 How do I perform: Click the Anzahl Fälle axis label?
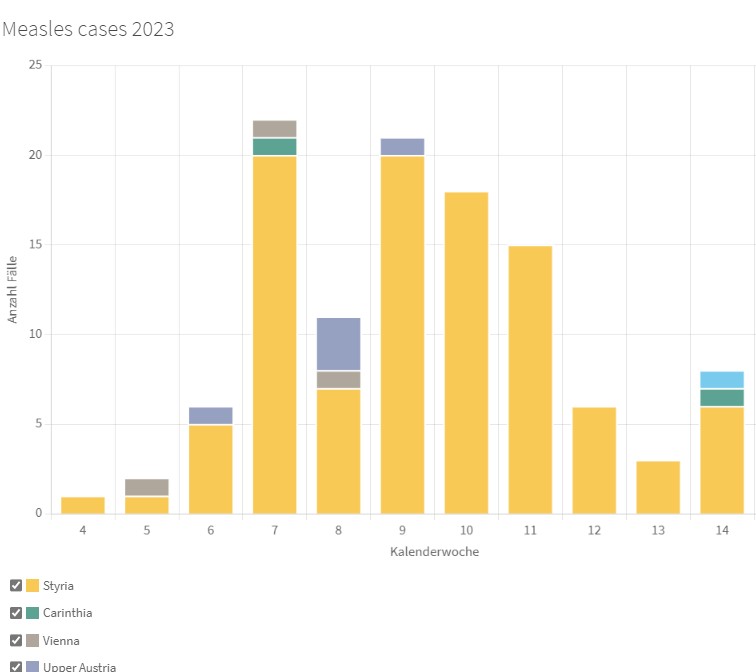pyautogui.click(x=12, y=289)
